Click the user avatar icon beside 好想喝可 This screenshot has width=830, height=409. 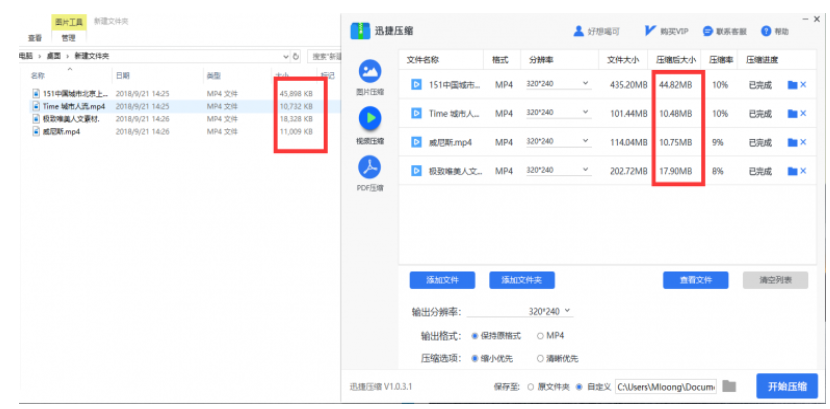(x=578, y=31)
